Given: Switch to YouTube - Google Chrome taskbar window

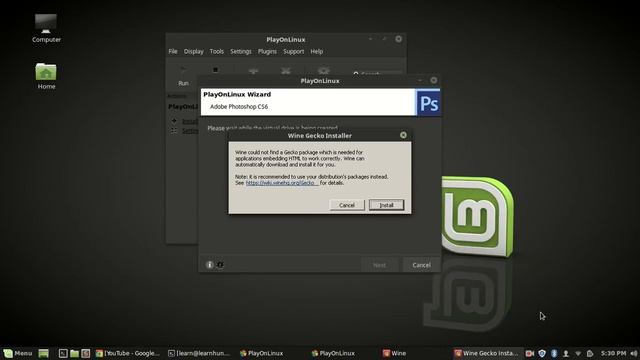Looking at the screenshot, I should pos(127,353).
